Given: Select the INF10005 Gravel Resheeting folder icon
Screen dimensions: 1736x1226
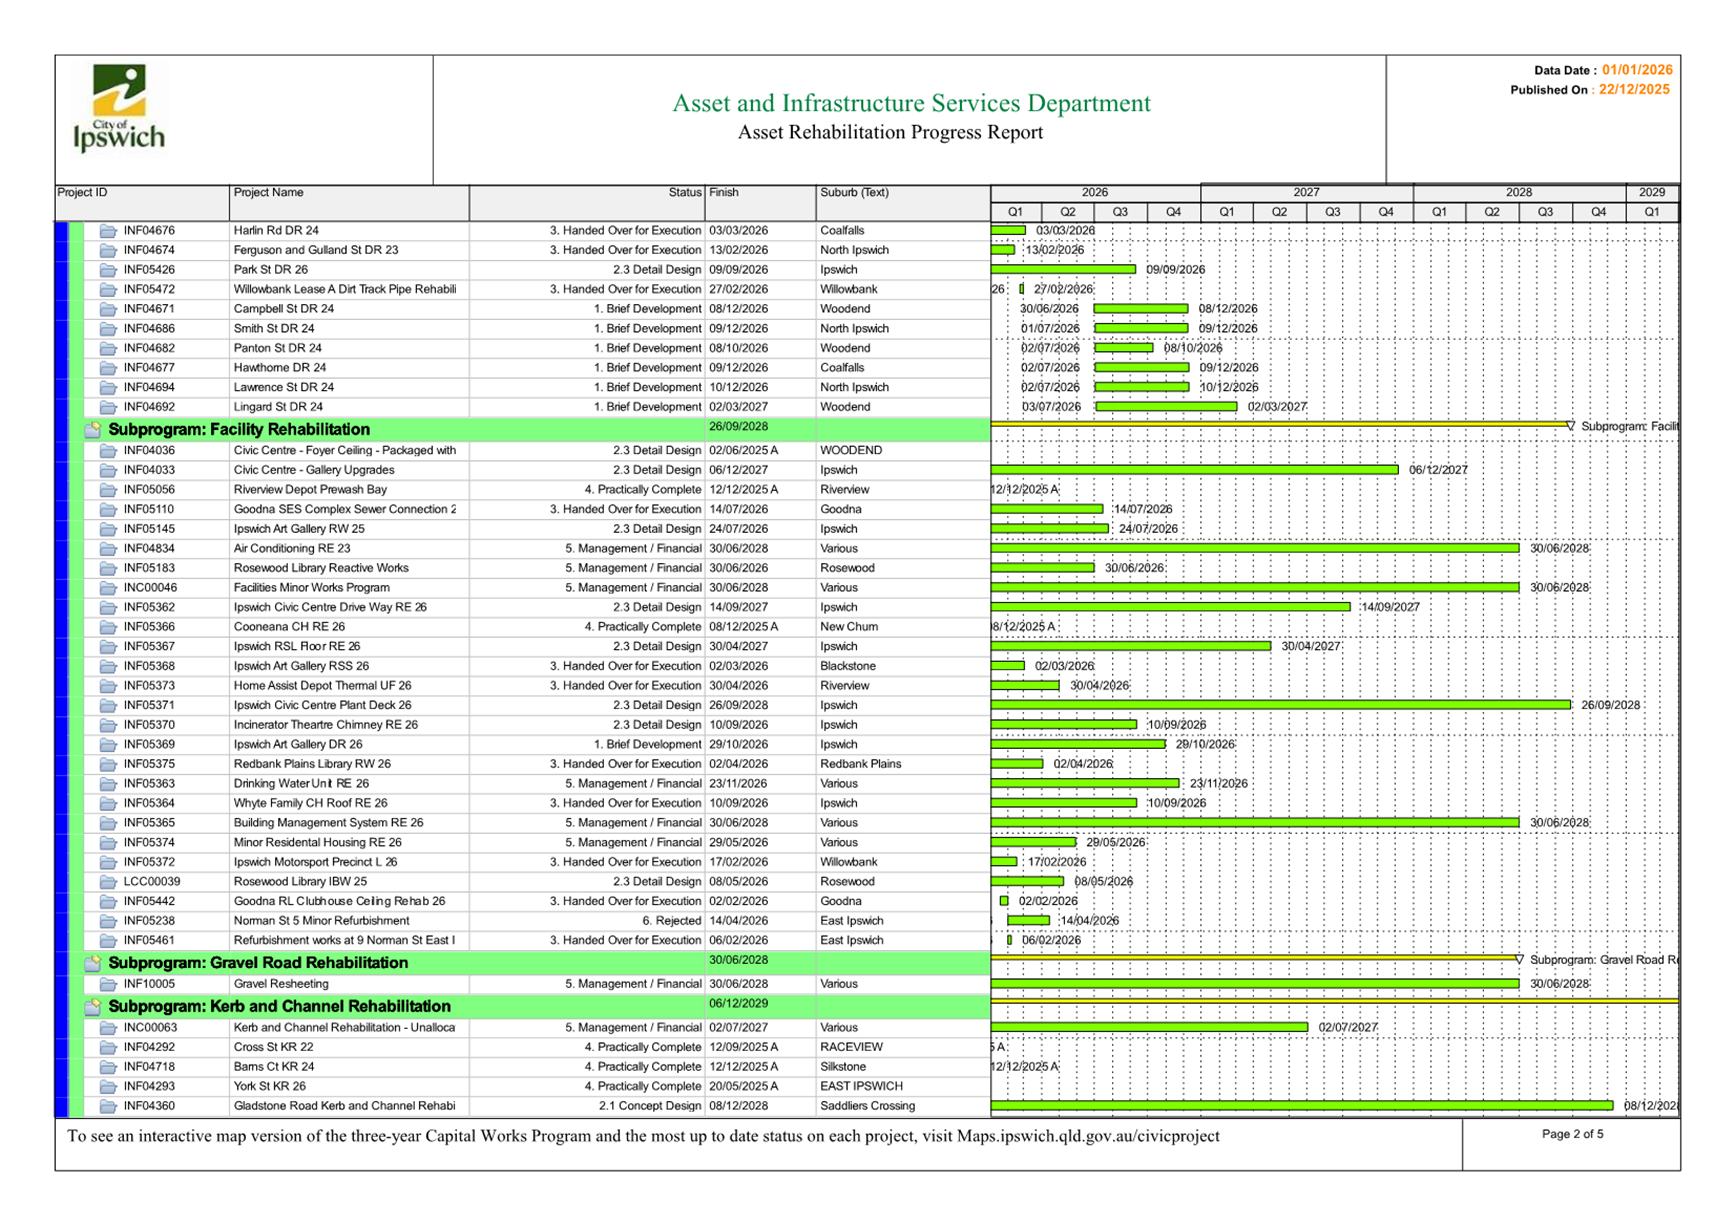Looking at the screenshot, I should 108,985.
